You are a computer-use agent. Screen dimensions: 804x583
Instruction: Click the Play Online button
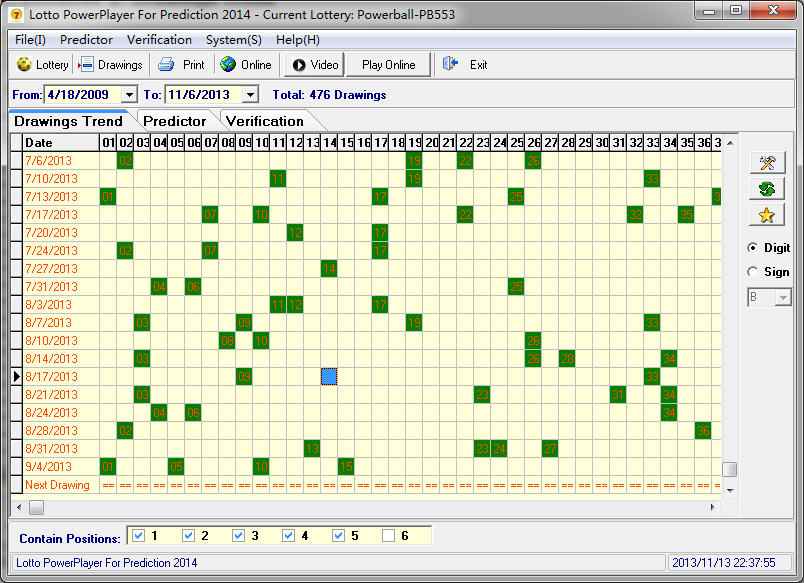[389, 65]
